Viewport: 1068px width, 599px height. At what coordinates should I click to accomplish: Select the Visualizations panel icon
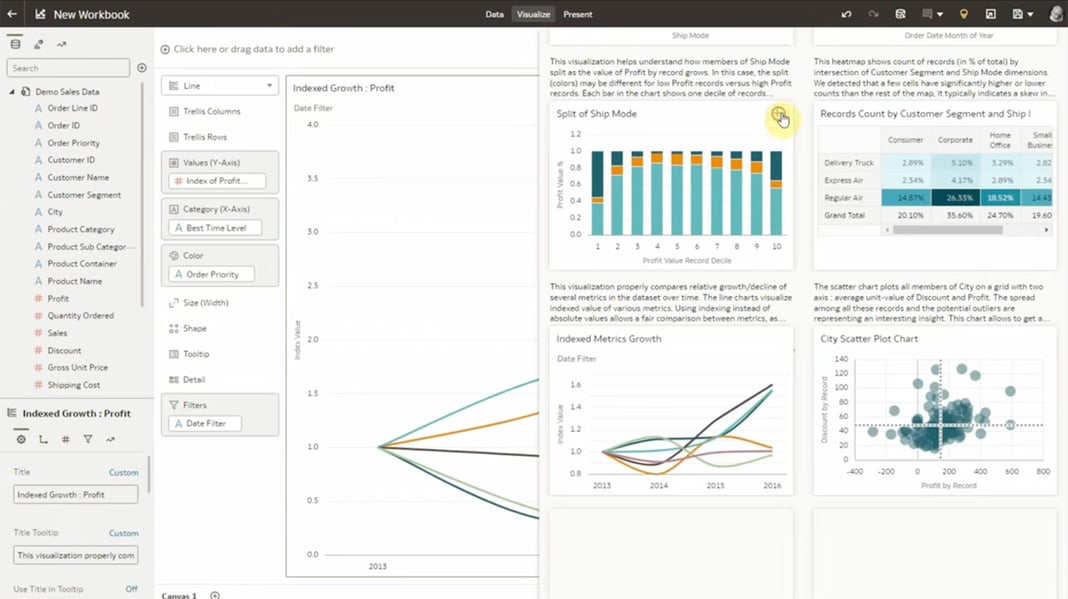[37, 43]
